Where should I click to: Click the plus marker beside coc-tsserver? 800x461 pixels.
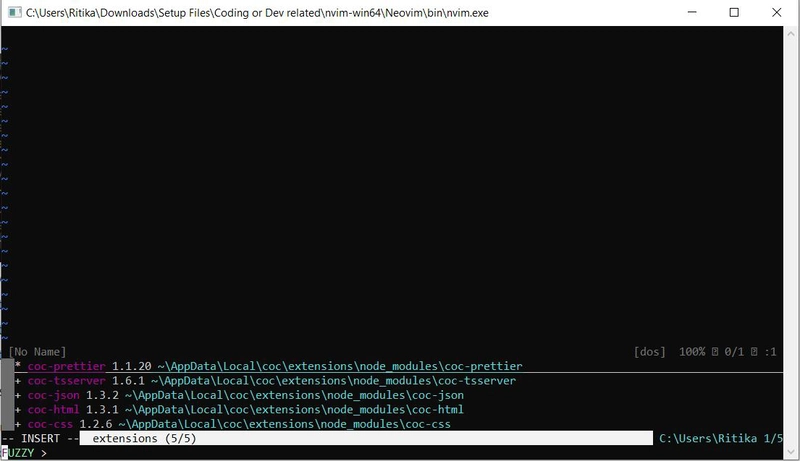point(18,381)
